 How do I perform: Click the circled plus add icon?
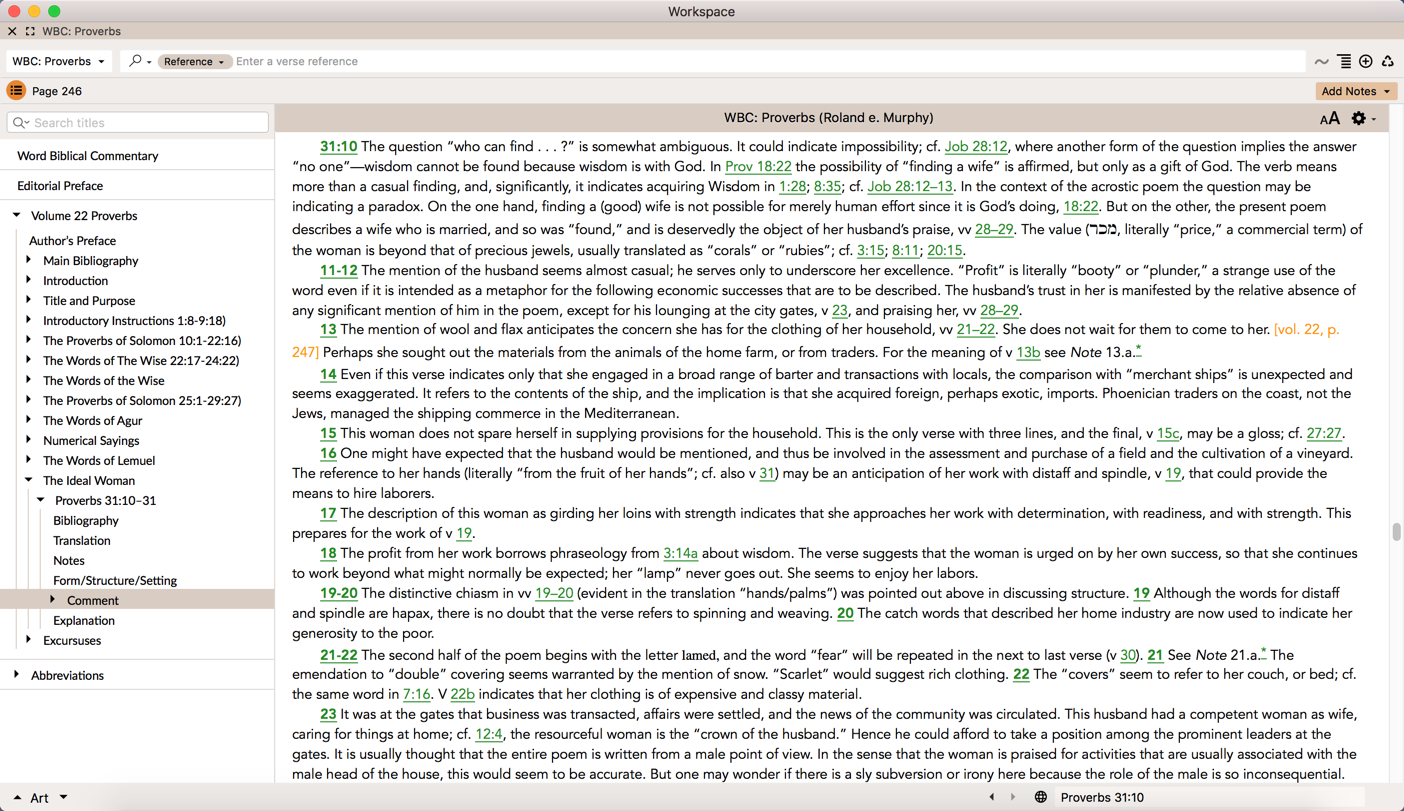click(x=1366, y=62)
